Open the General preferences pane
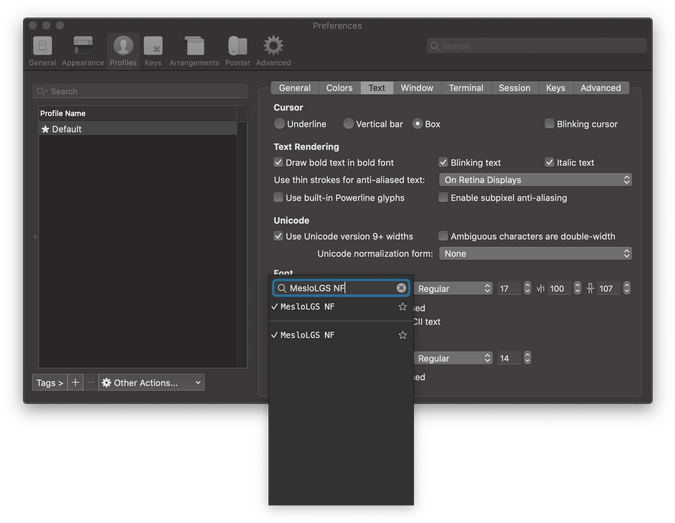 coord(42,51)
